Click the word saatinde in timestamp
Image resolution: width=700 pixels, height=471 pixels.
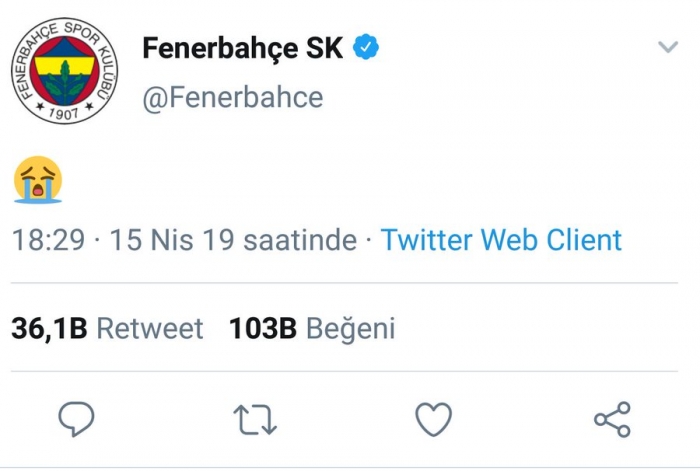click(x=301, y=240)
